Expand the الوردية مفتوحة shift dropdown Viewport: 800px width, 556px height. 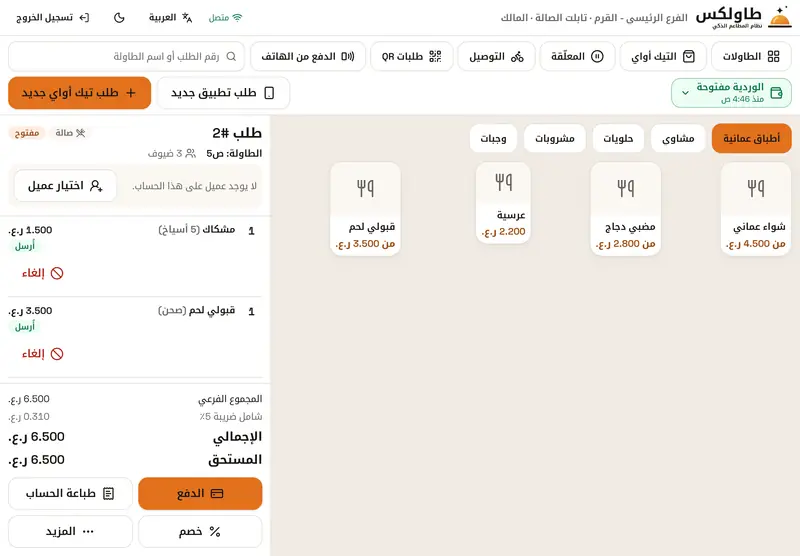coord(731,93)
